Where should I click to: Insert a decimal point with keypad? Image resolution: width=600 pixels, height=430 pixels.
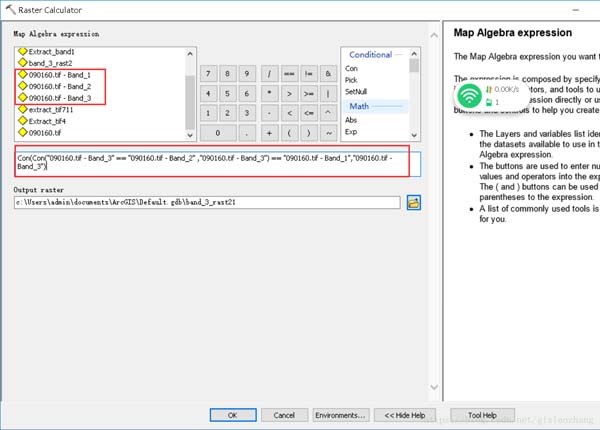coord(247,133)
